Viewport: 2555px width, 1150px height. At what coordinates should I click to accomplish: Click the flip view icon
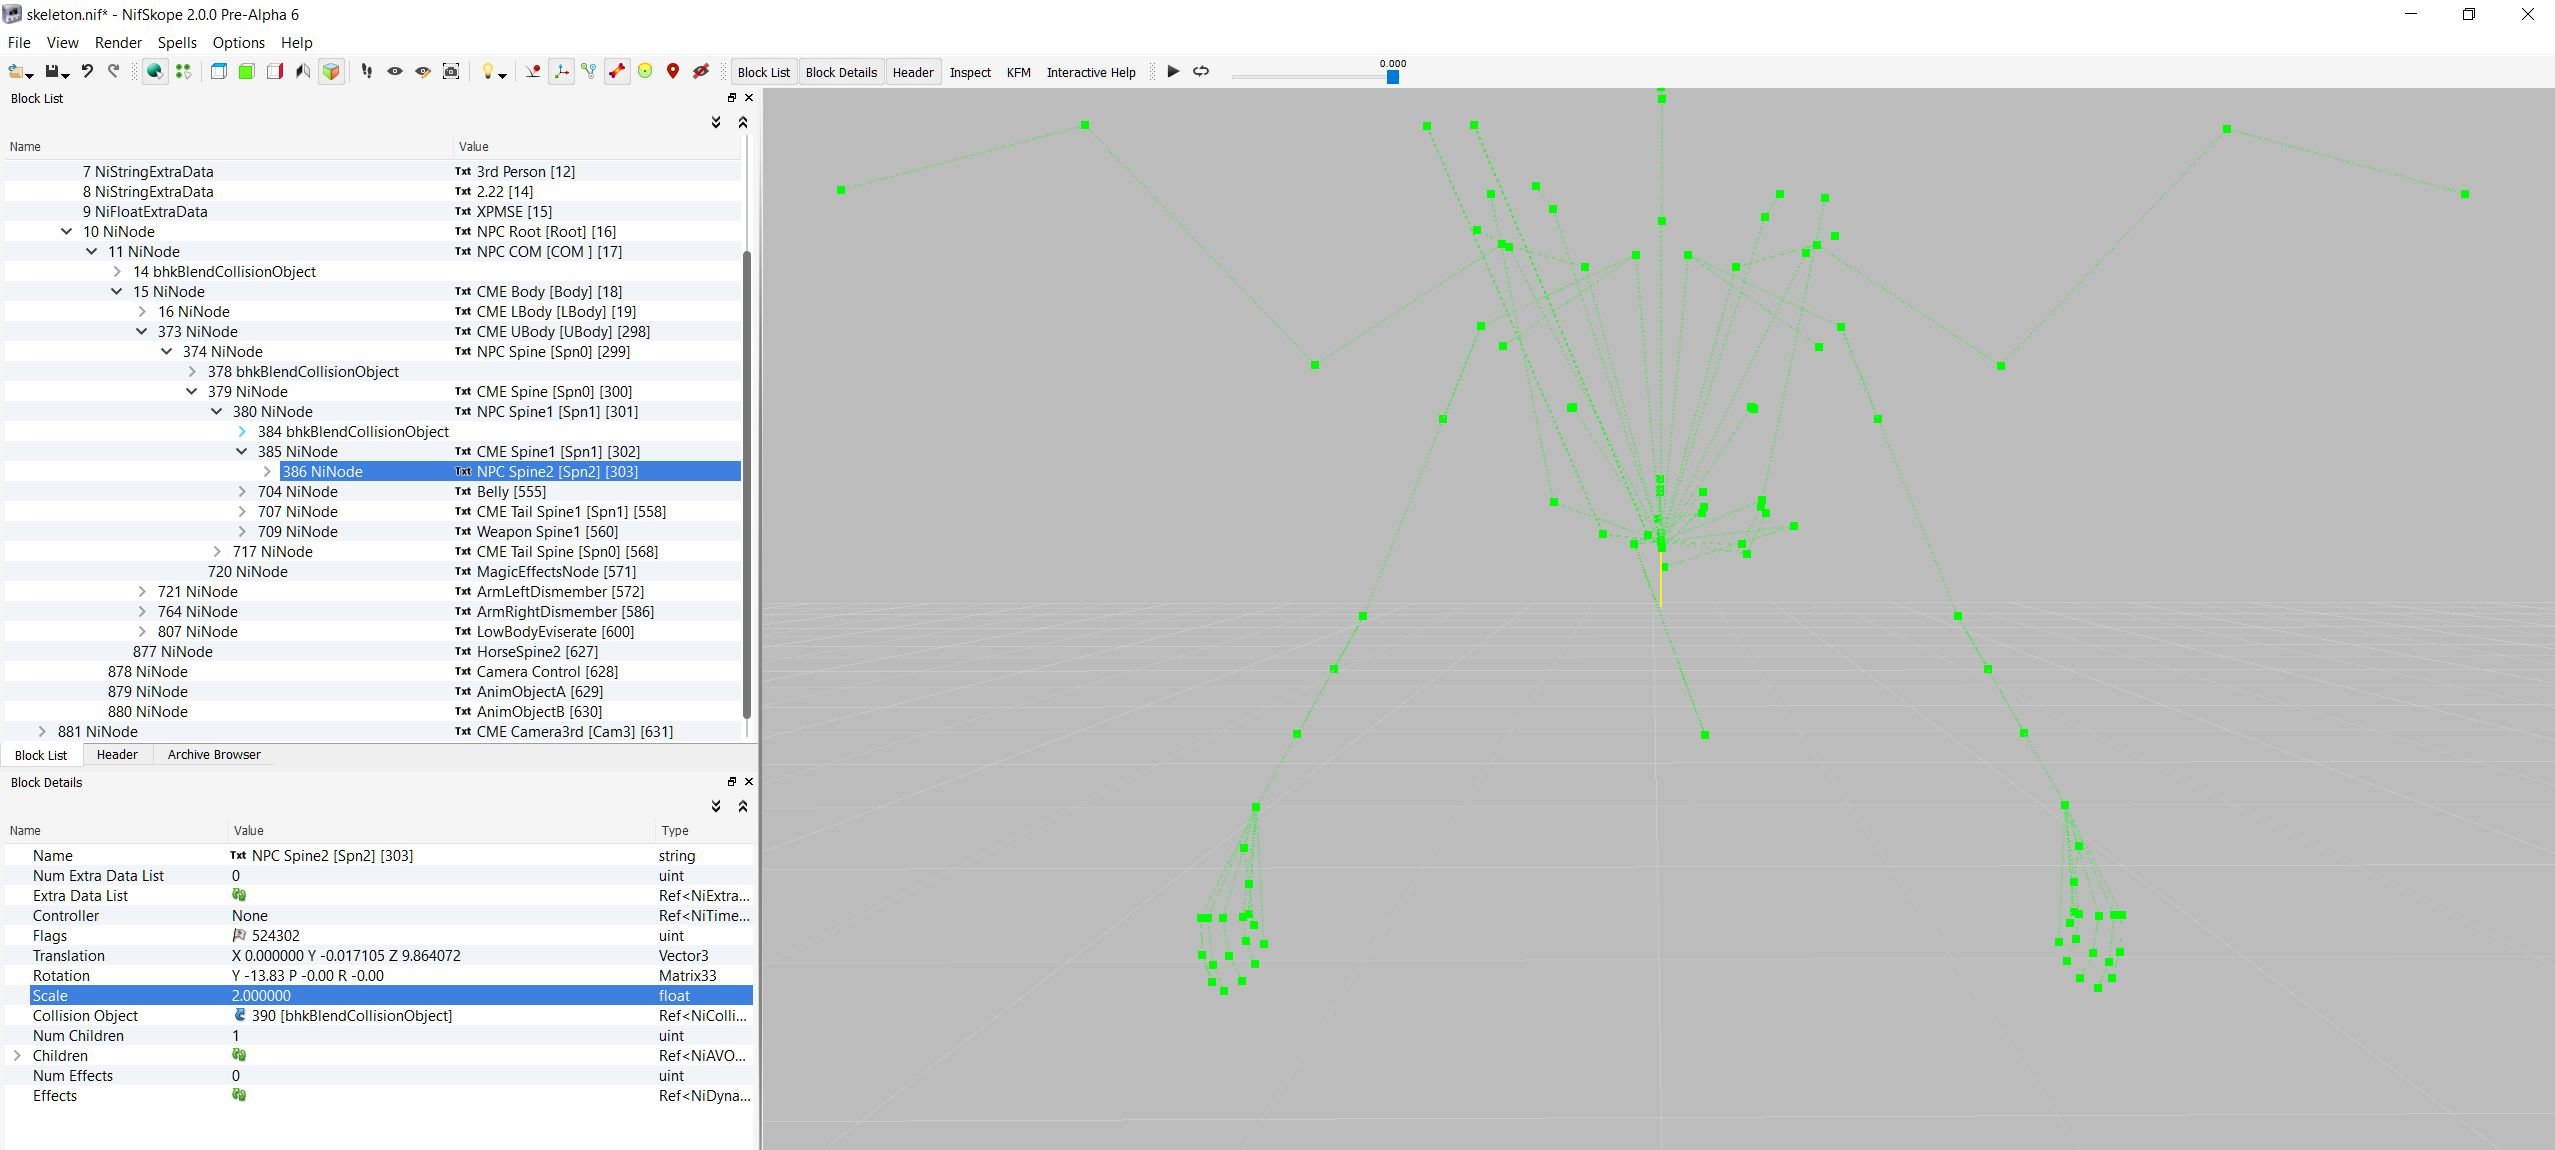[x=303, y=71]
